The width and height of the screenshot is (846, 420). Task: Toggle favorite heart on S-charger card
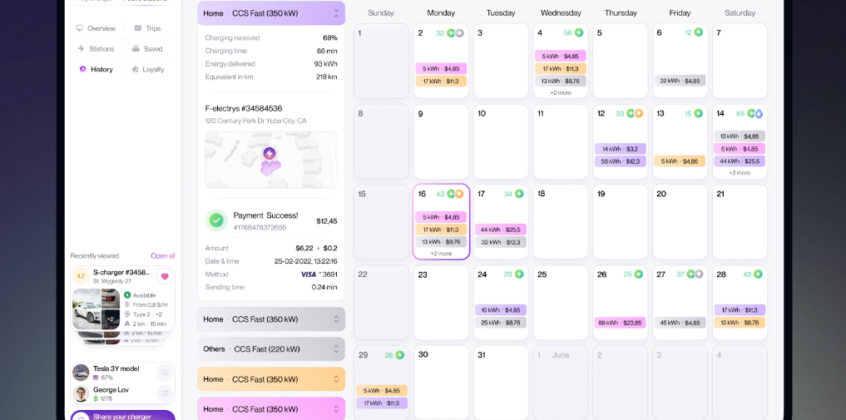pyautogui.click(x=165, y=275)
